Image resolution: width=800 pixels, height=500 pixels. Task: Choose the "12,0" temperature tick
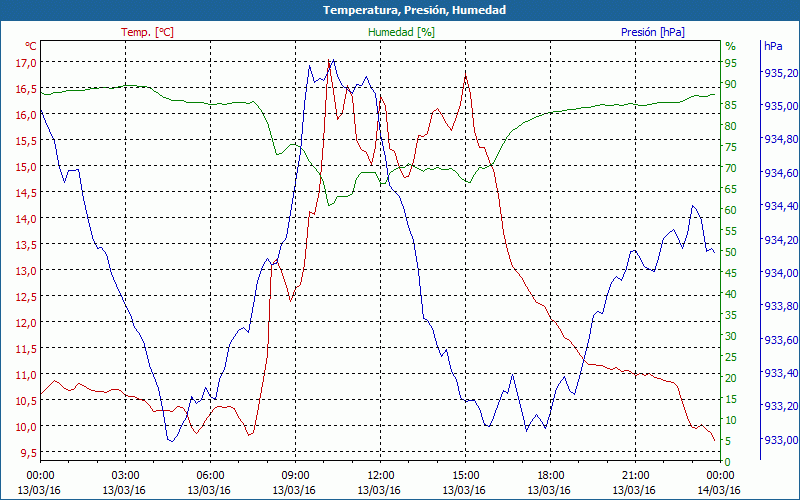click(x=26, y=323)
